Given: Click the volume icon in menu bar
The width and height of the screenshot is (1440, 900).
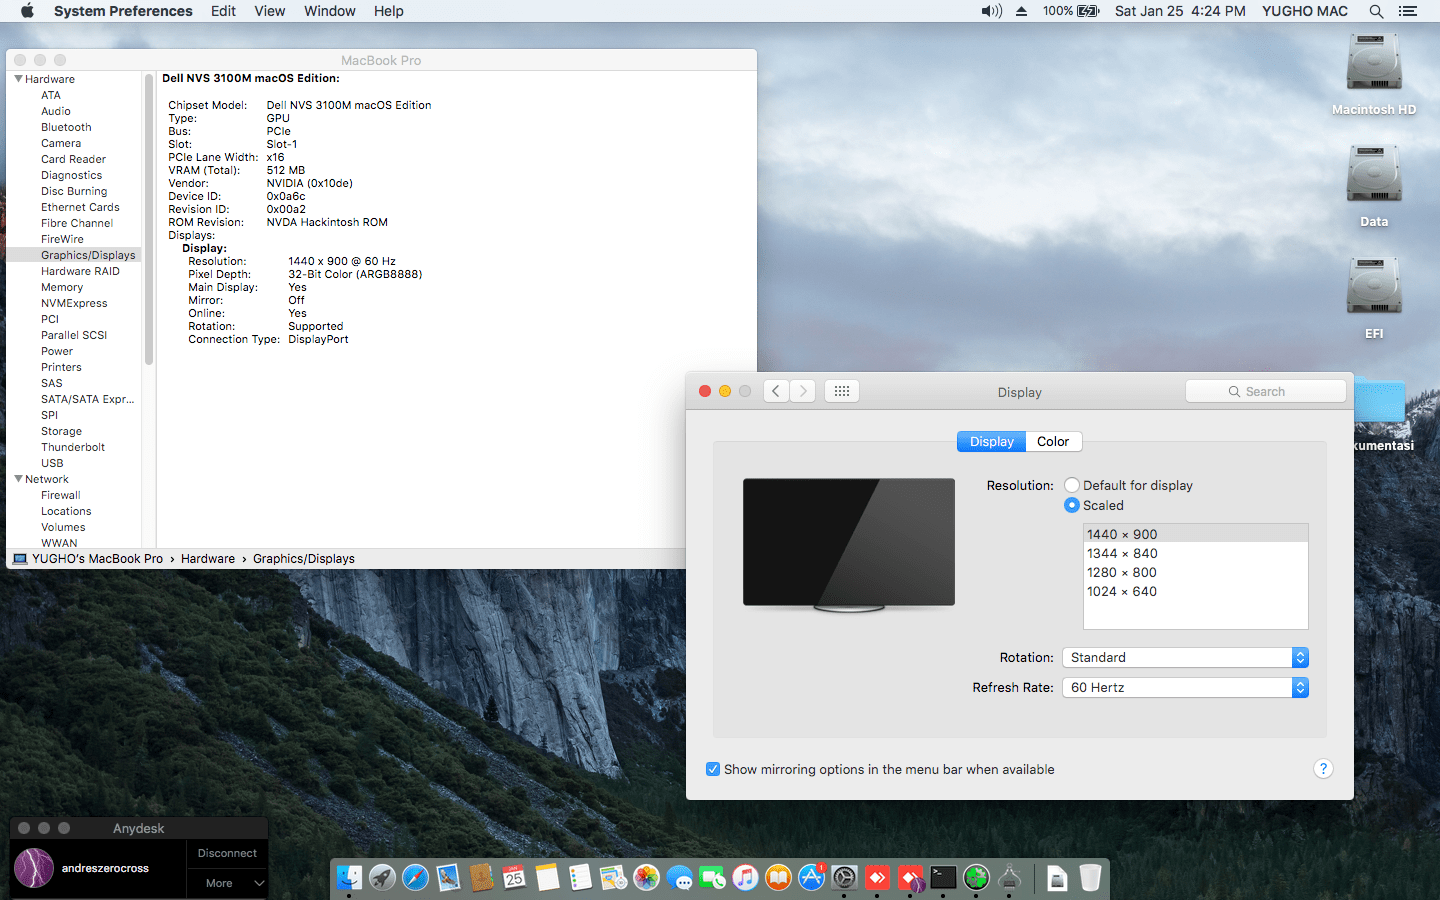Looking at the screenshot, I should (991, 11).
